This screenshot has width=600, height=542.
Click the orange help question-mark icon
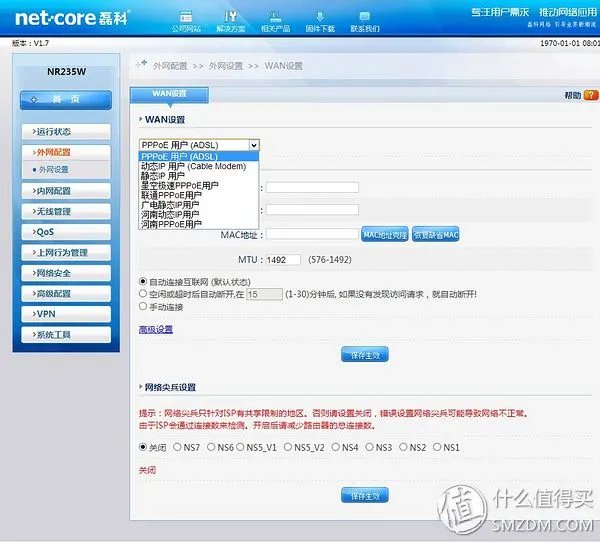click(591, 95)
